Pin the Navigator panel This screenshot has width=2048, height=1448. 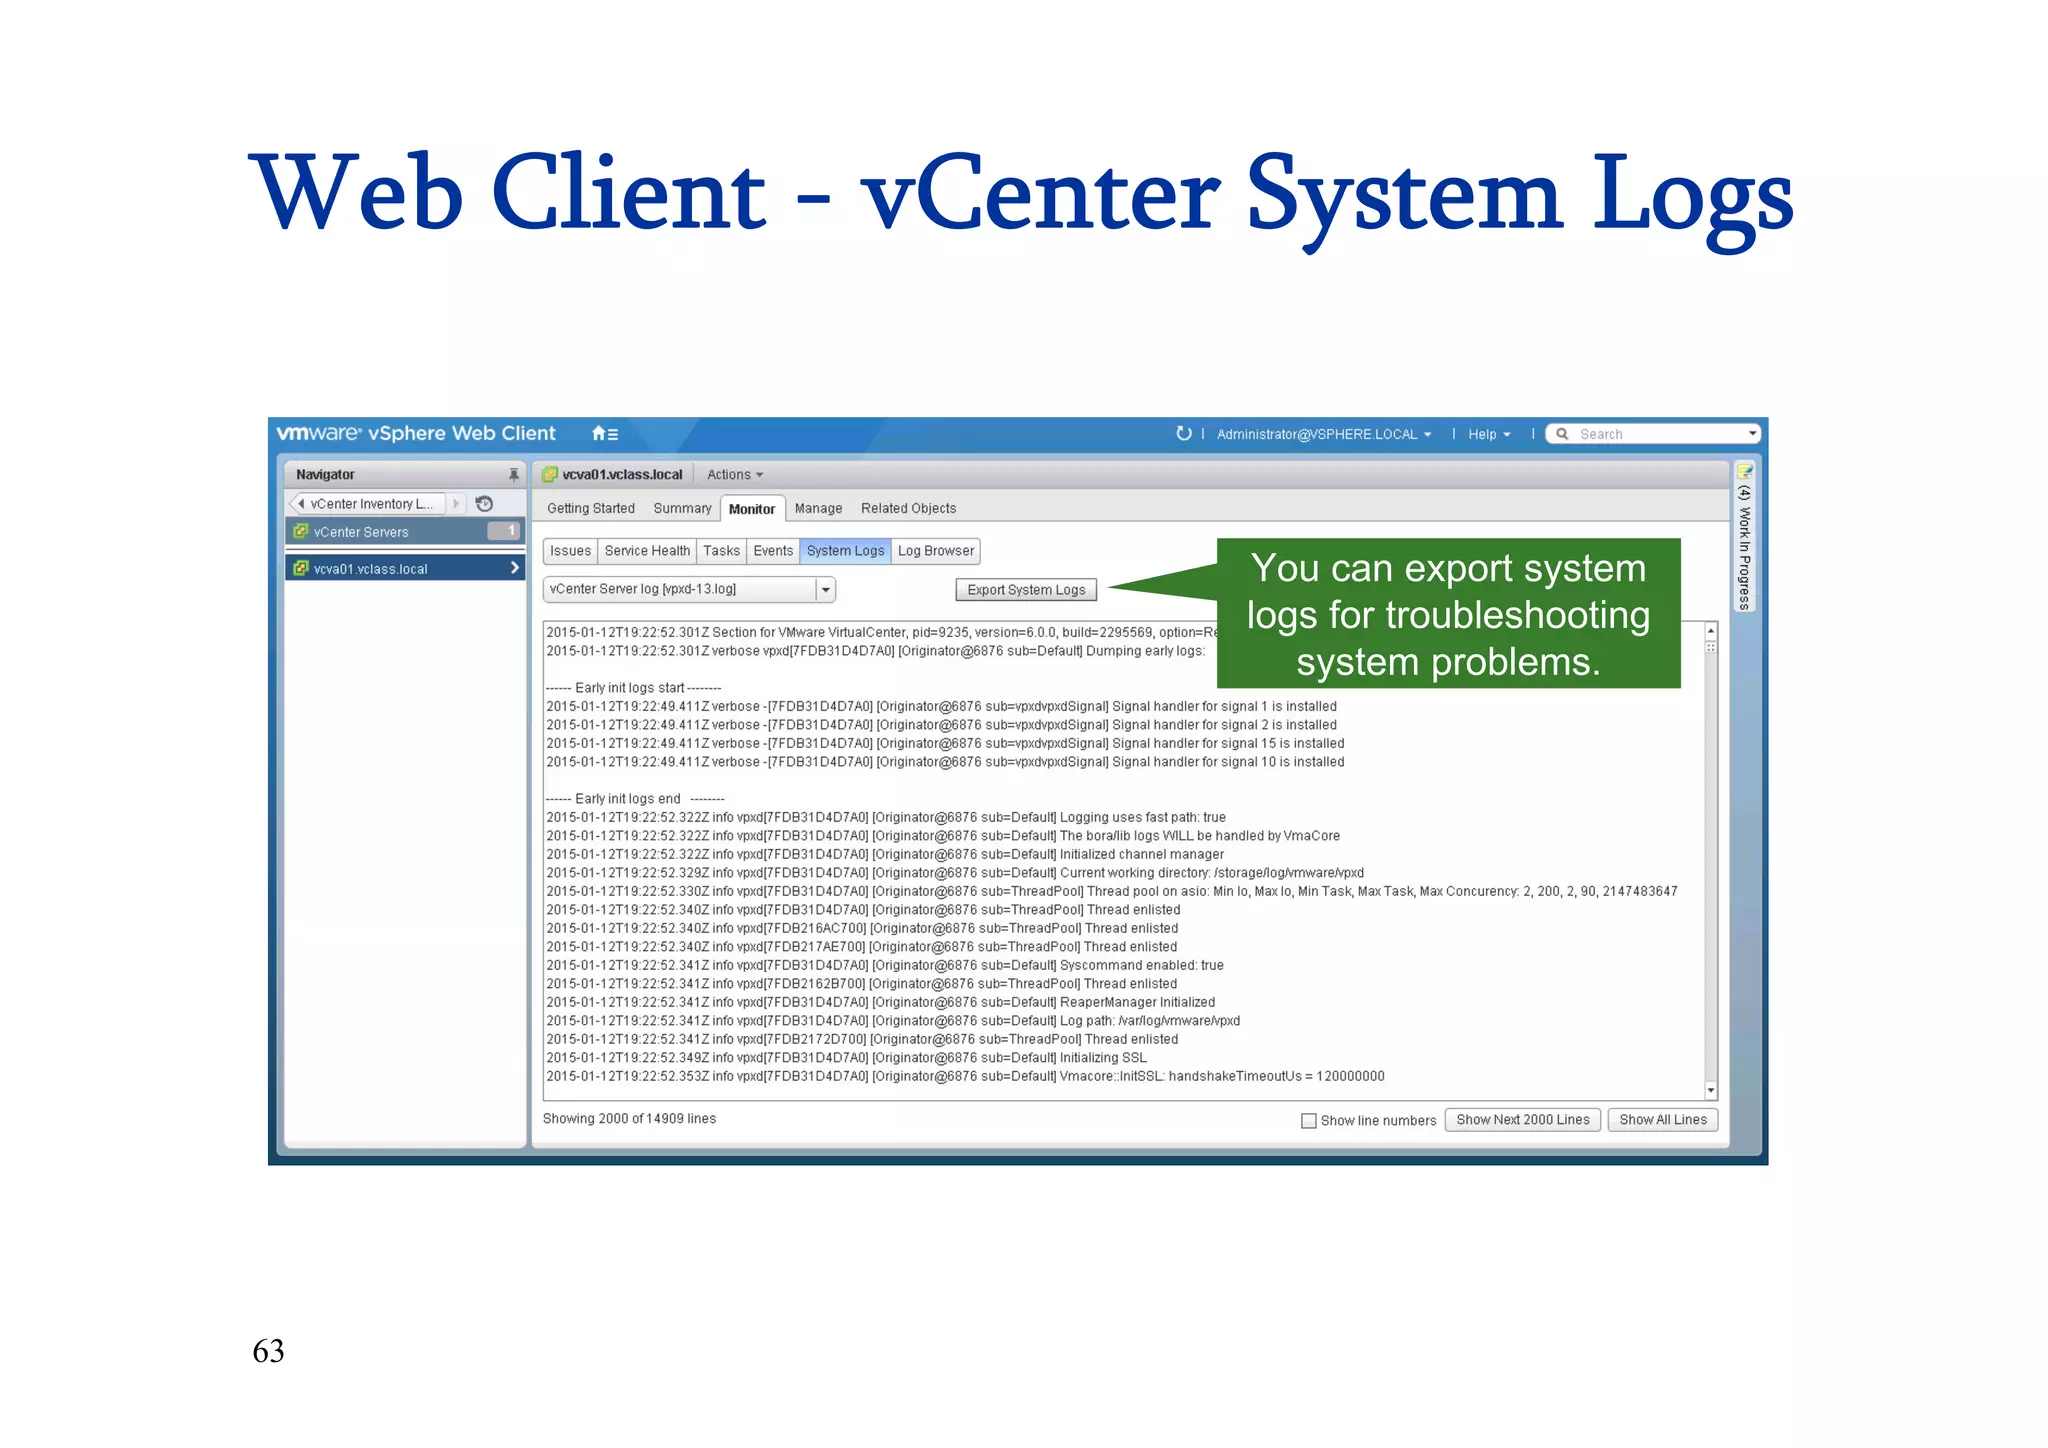(x=513, y=475)
